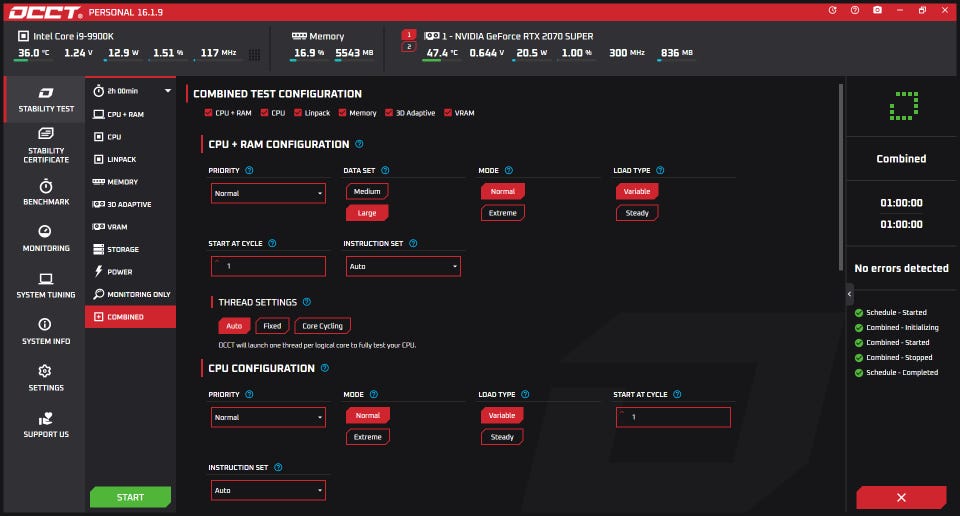960x516 pixels.
Task: Select Auto thread setting
Action: tap(234, 326)
